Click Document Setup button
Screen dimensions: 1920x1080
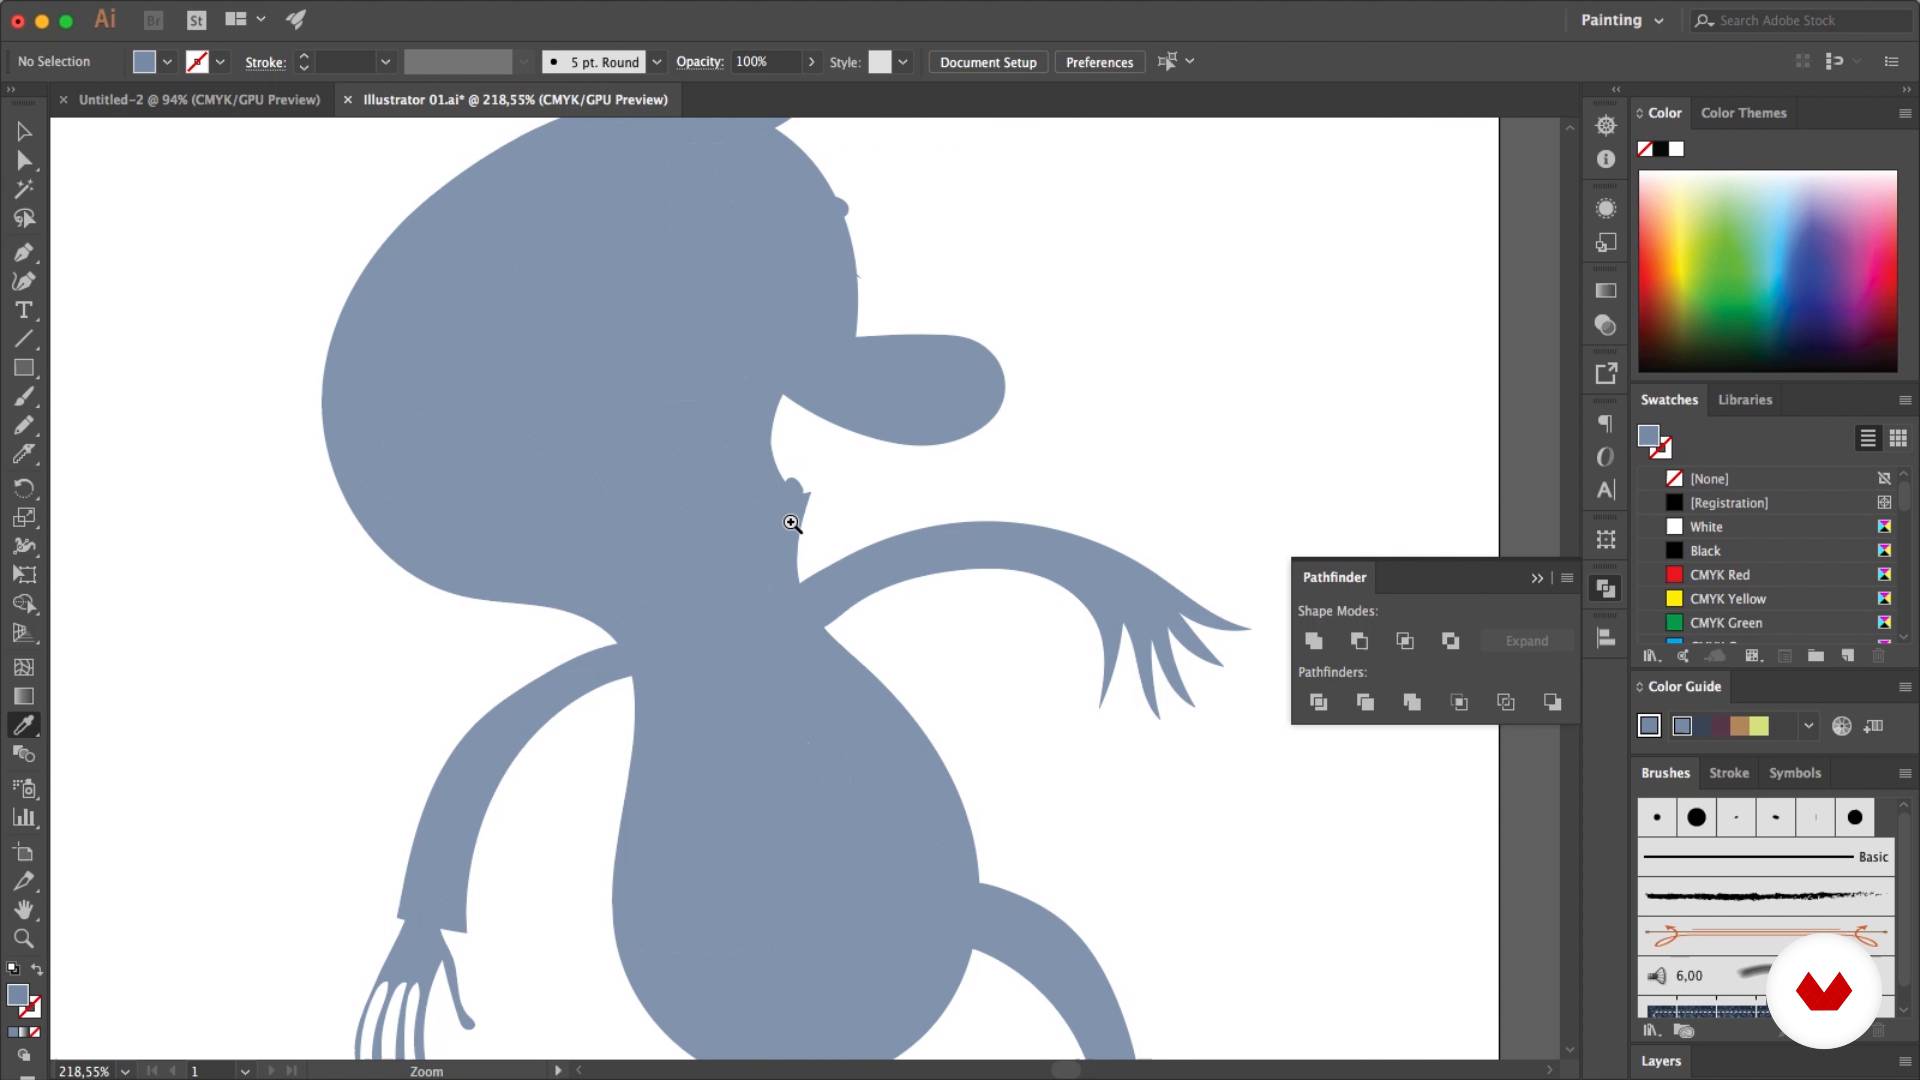[x=988, y=62]
